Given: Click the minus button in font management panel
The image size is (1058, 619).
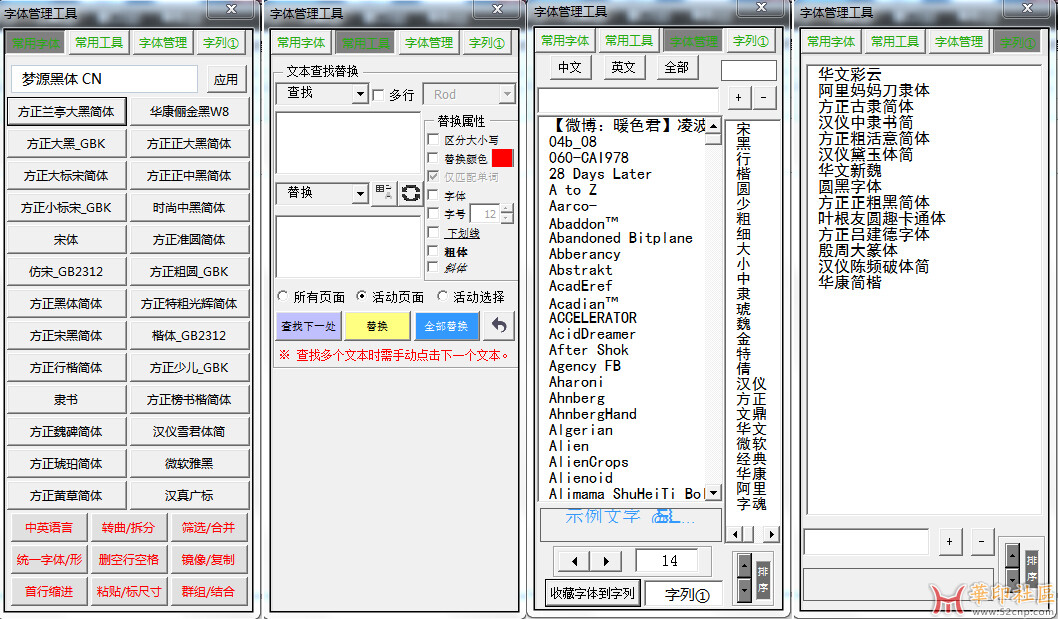Looking at the screenshot, I should pyautogui.click(x=764, y=98).
